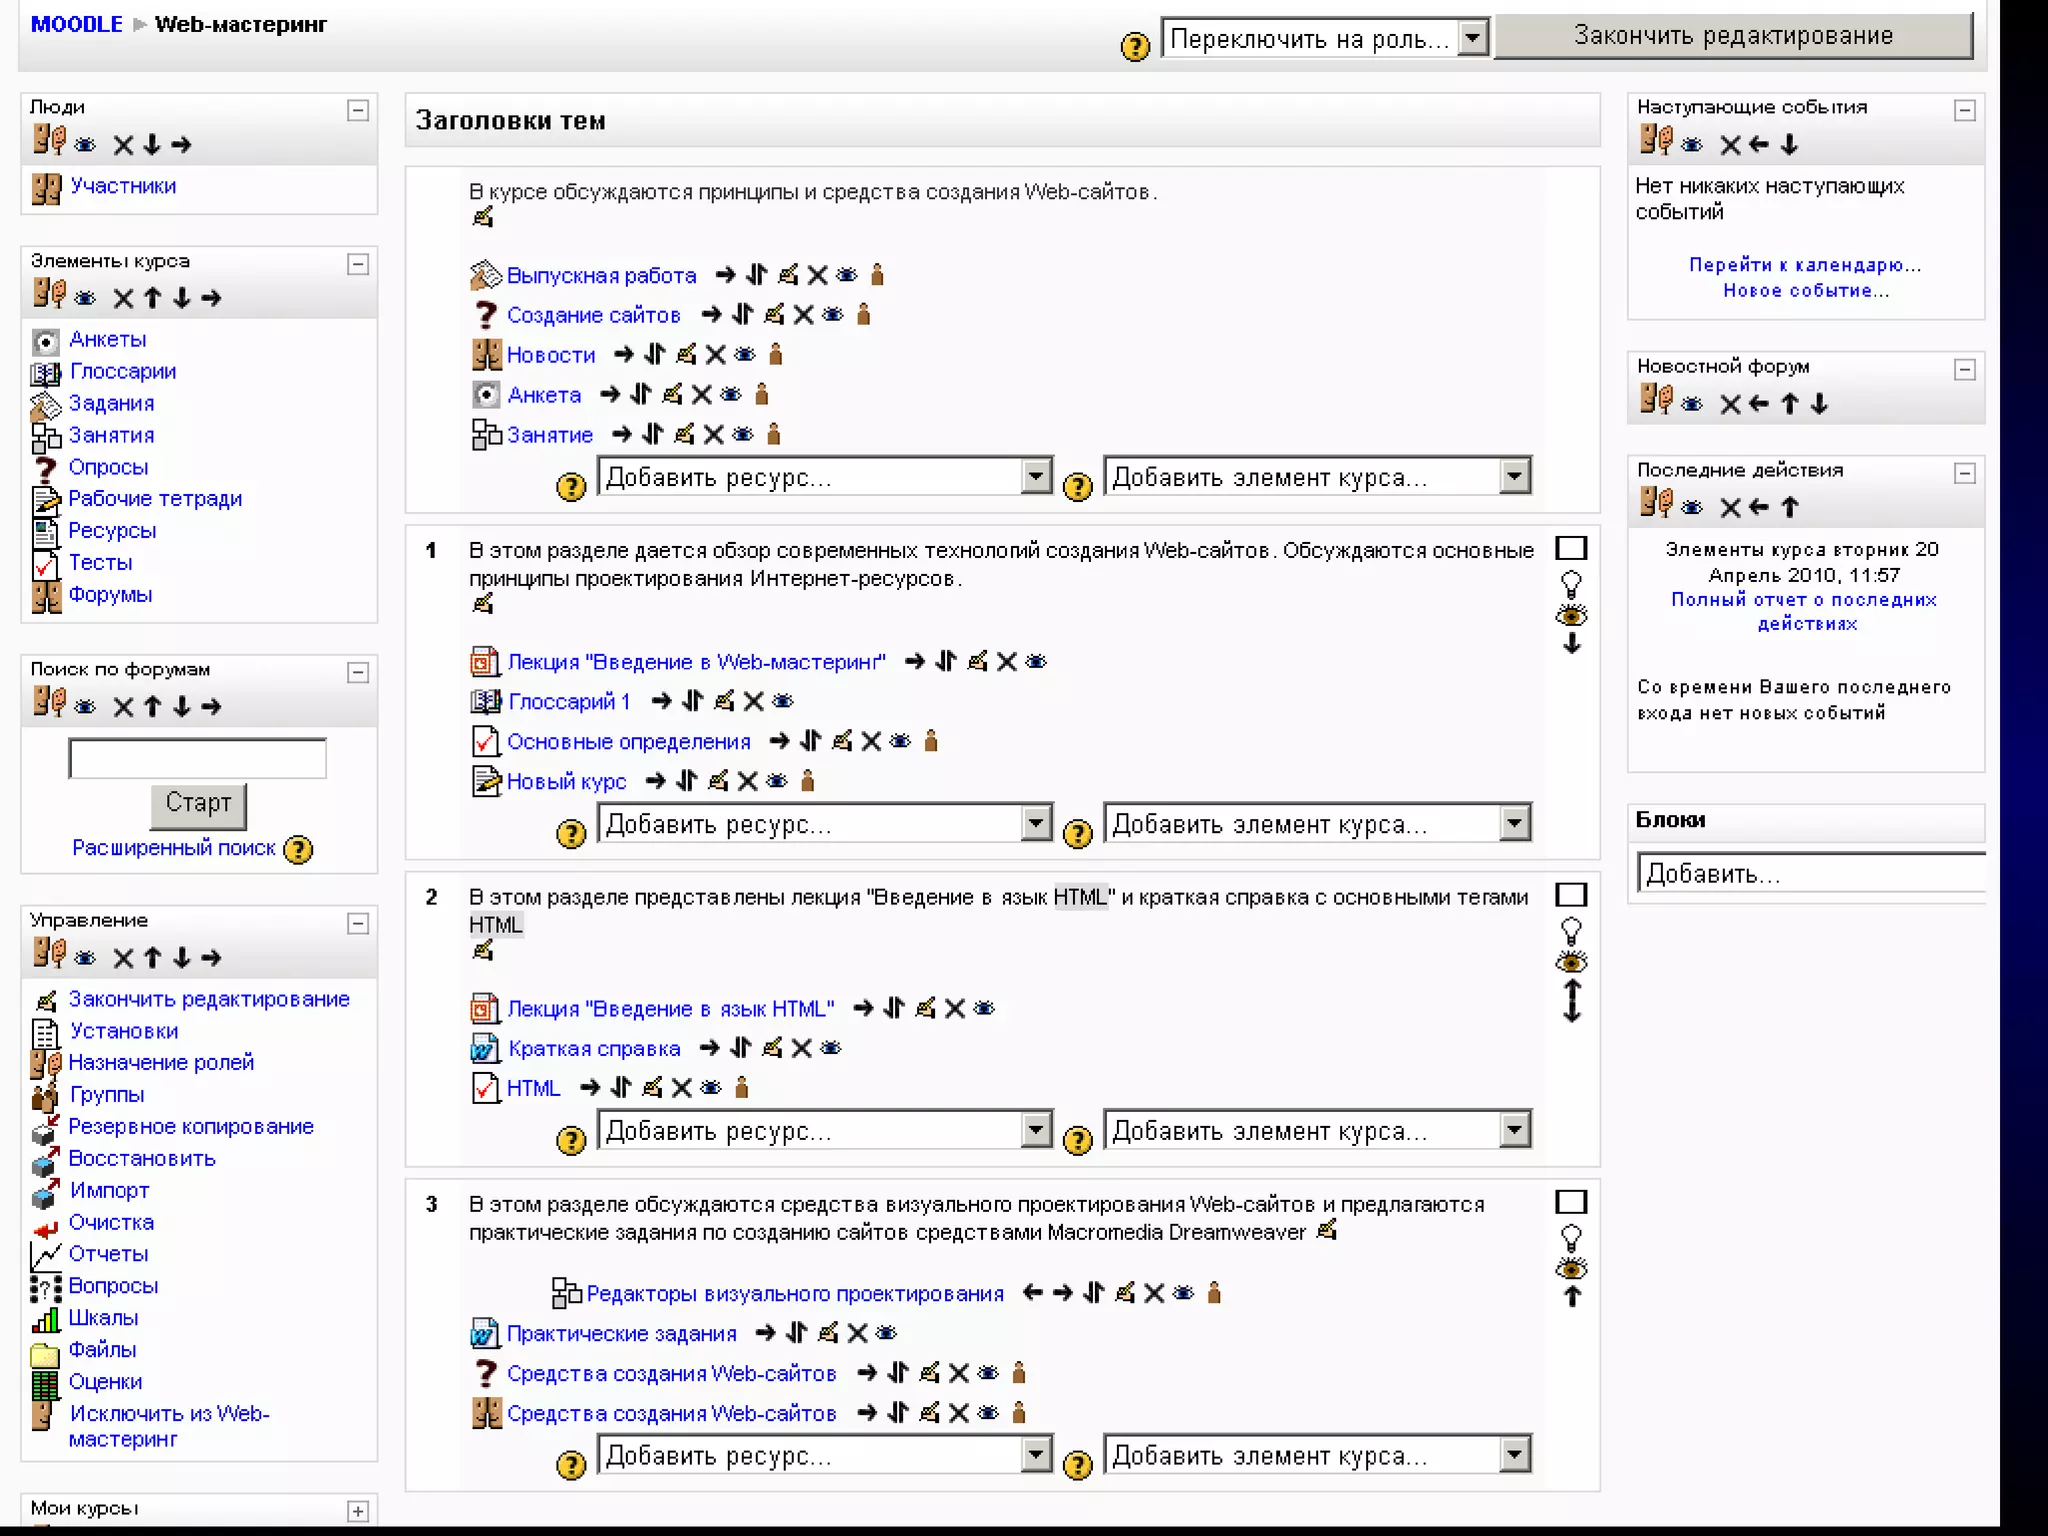Delete the Глоссарий 1 activity
The width and height of the screenshot is (2048, 1536).
(754, 702)
